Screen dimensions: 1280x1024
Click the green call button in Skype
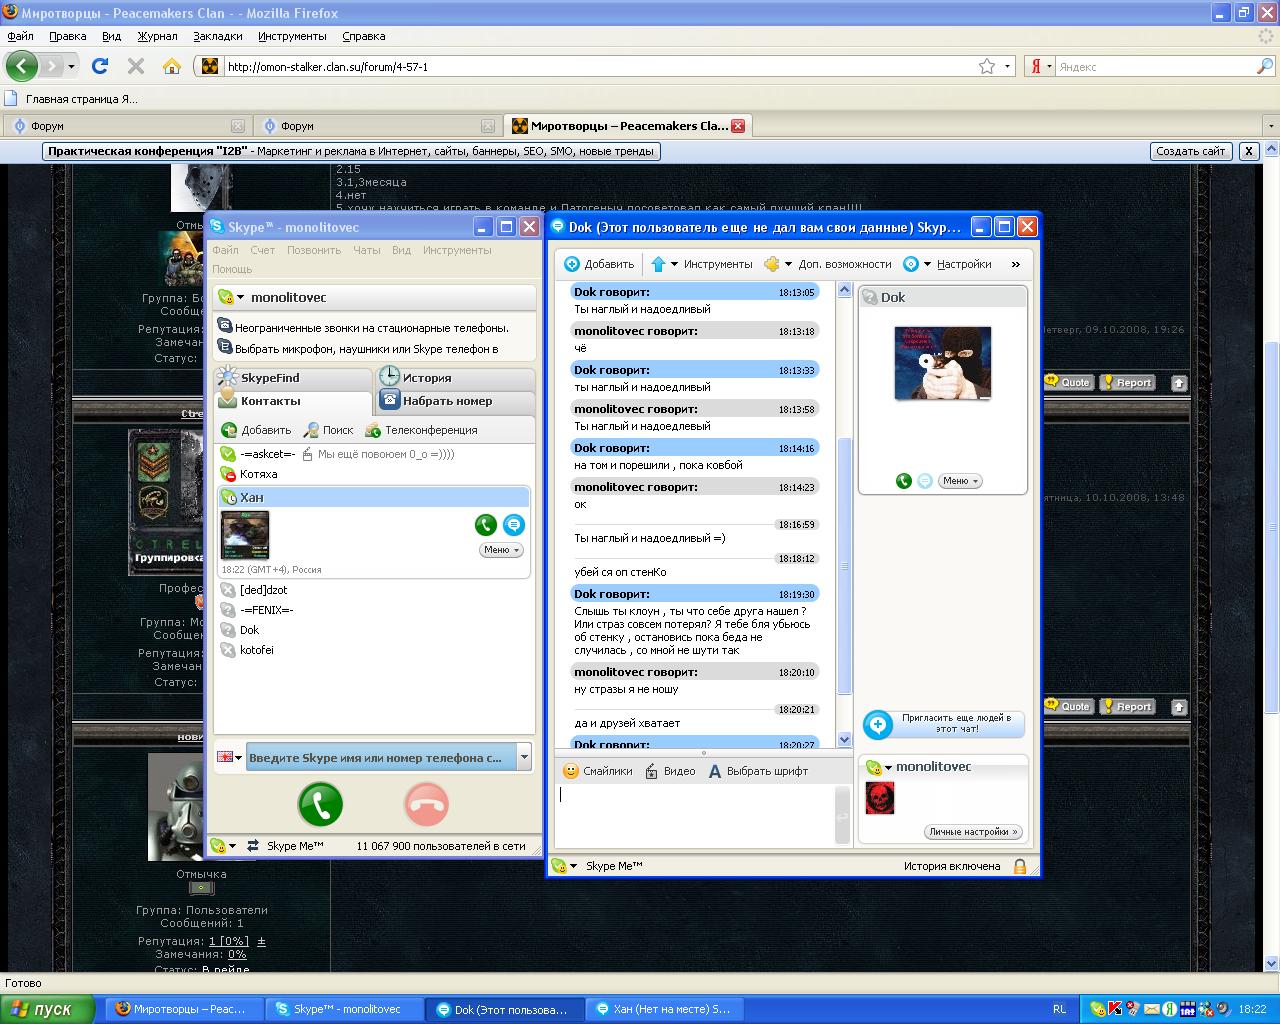[x=320, y=804]
